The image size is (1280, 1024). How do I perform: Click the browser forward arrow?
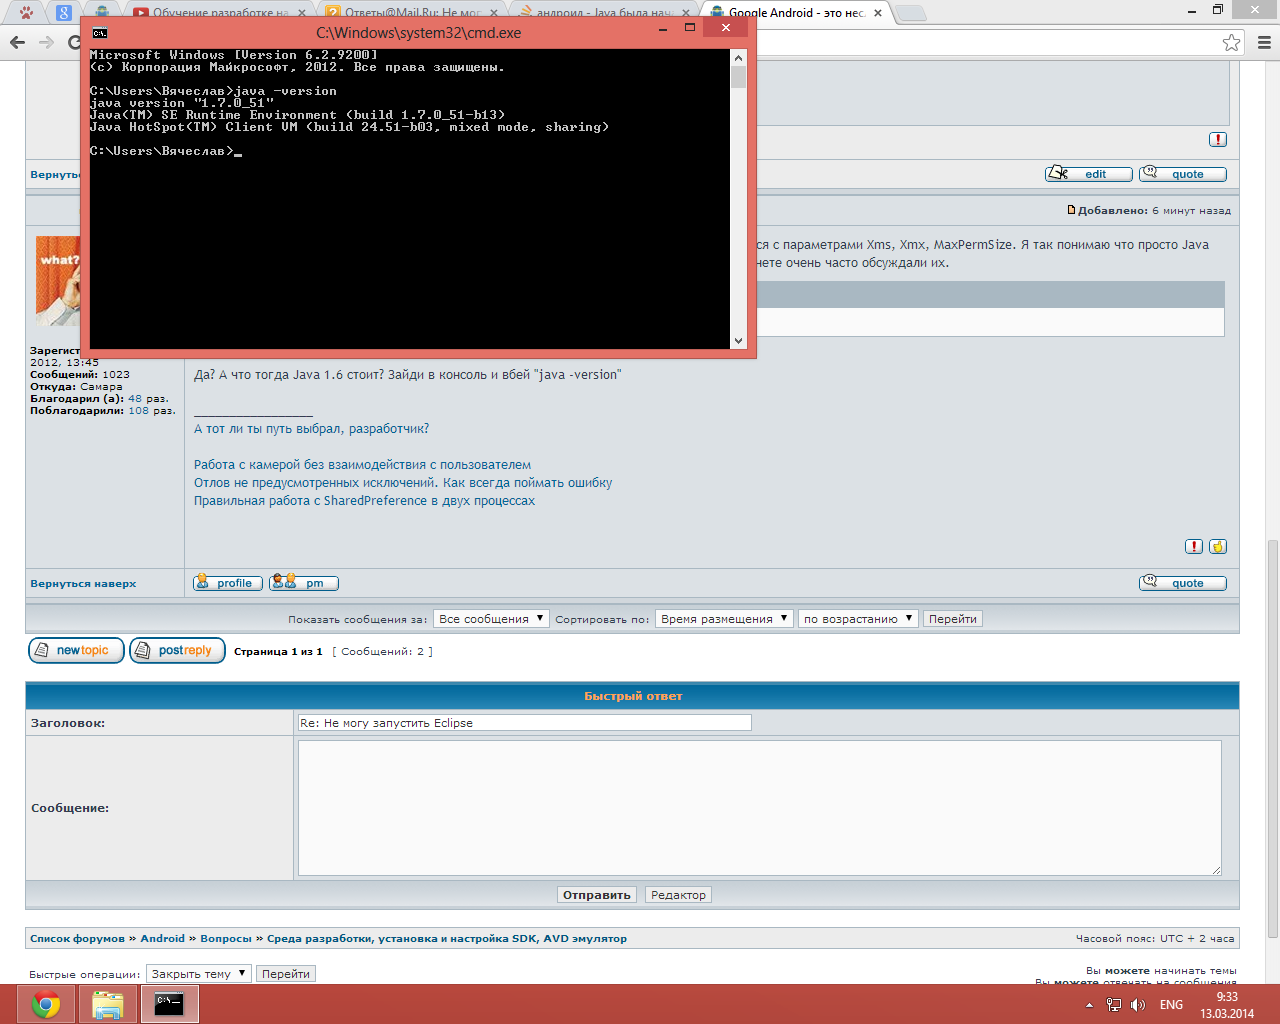tap(46, 42)
